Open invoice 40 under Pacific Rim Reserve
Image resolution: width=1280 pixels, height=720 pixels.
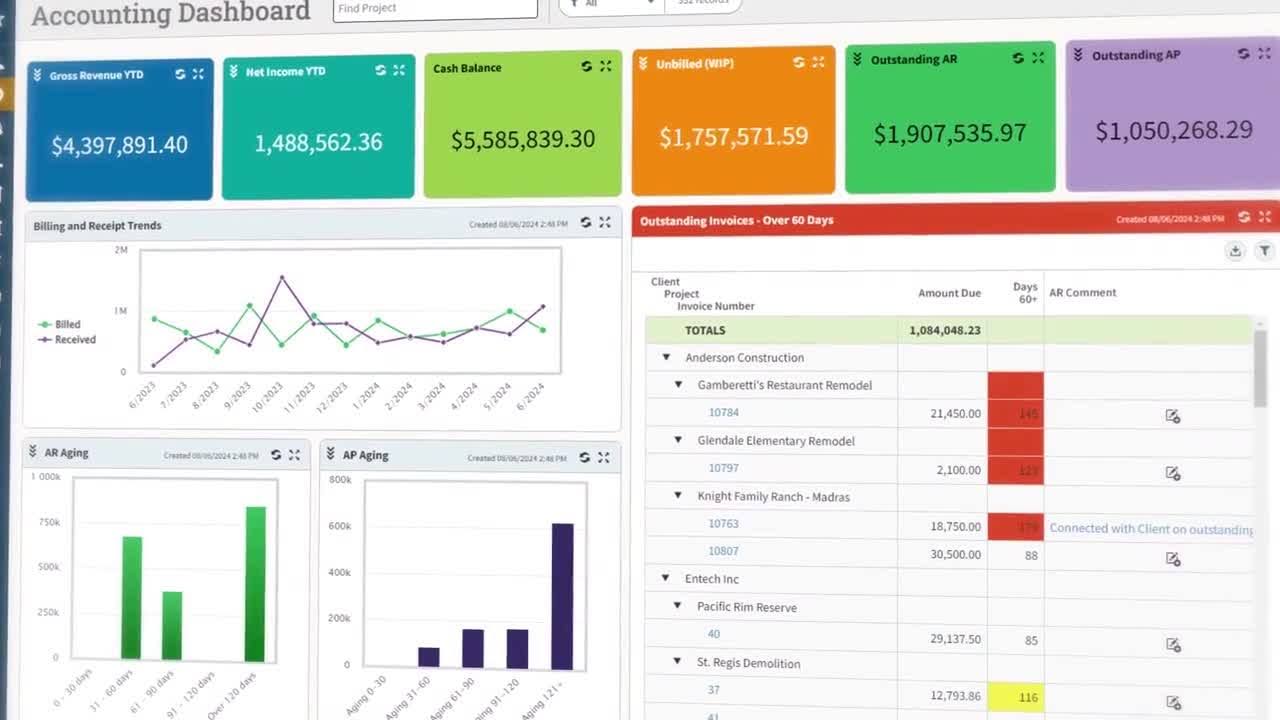coord(714,634)
